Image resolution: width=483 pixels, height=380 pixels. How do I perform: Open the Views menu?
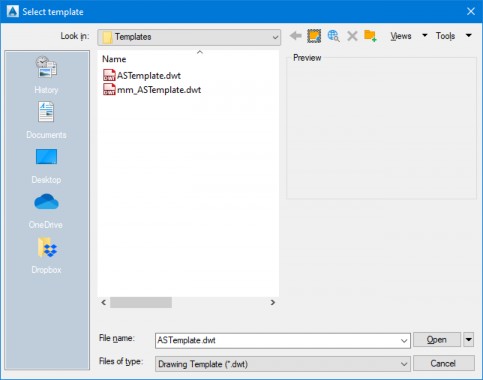pyautogui.click(x=401, y=36)
